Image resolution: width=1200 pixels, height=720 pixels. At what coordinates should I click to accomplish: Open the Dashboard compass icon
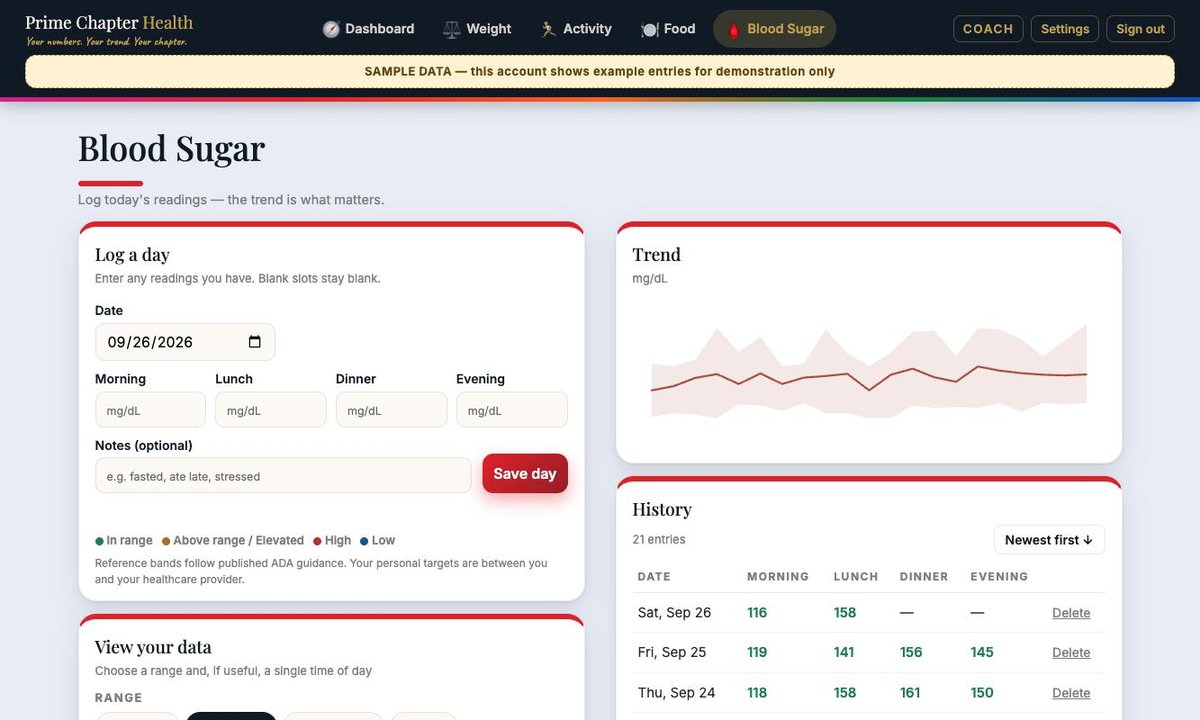pyautogui.click(x=331, y=29)
